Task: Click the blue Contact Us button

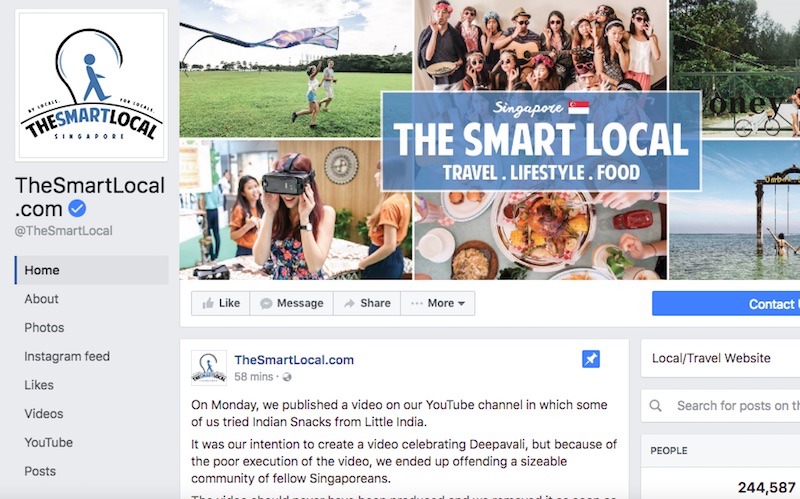Action: click(x=726, y=304)
